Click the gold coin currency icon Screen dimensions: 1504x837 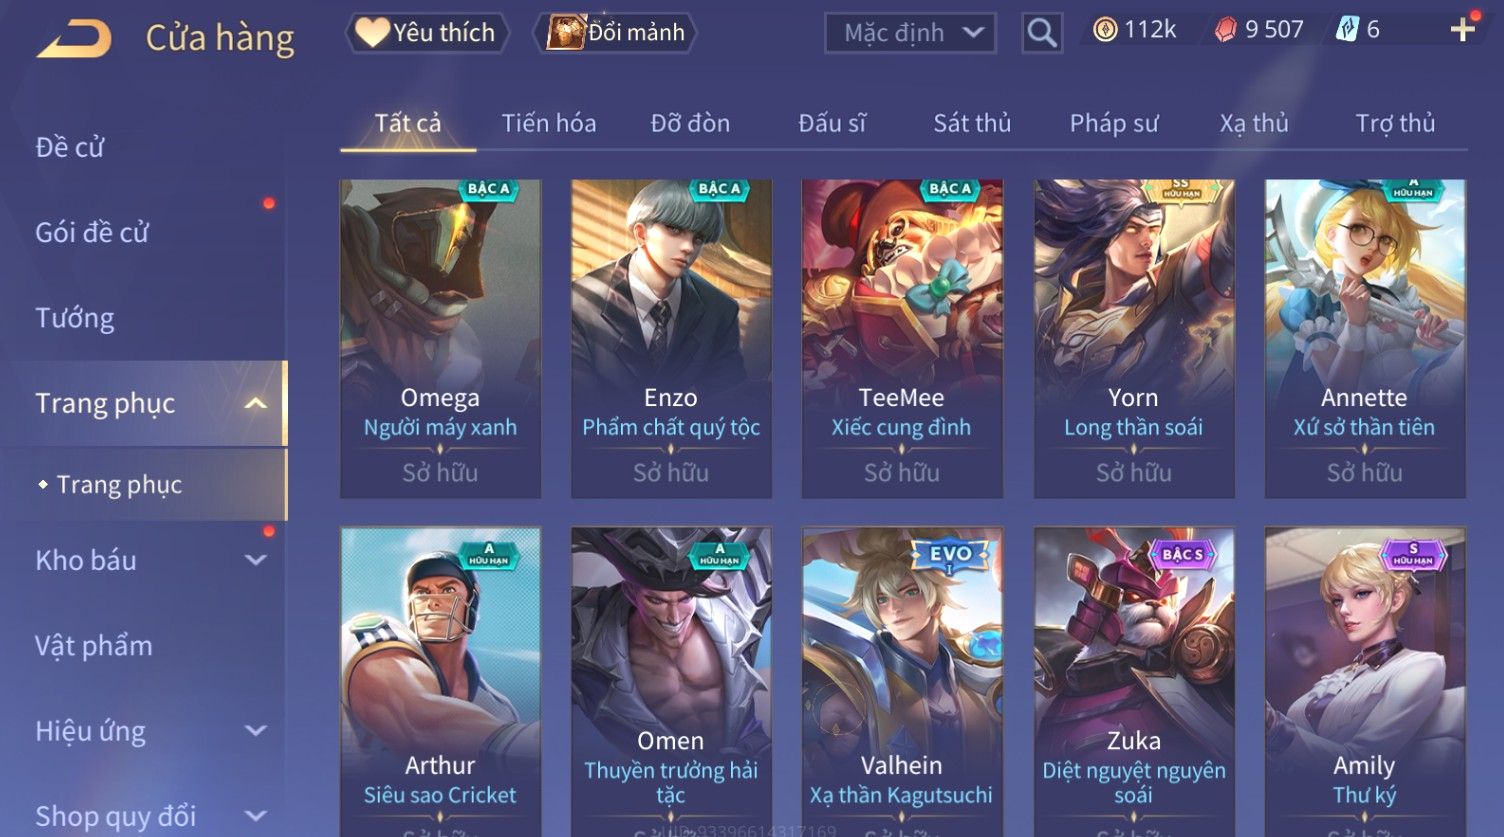(1104, 30)
